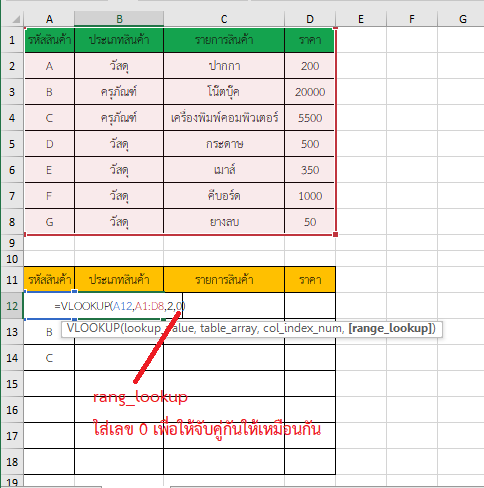Viewport: 484px width, 488px height.
Task: Click the VLOOKUP formula cell being edited
Action: click(103, 306)
